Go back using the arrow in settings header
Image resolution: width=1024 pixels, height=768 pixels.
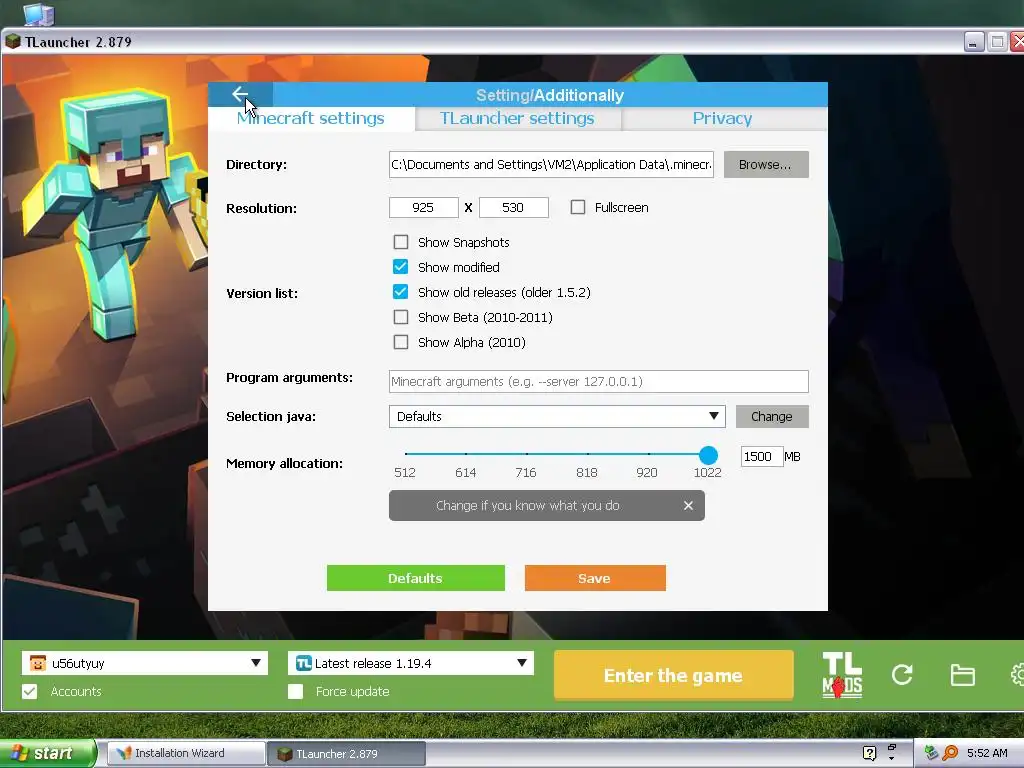pos(240,95)
